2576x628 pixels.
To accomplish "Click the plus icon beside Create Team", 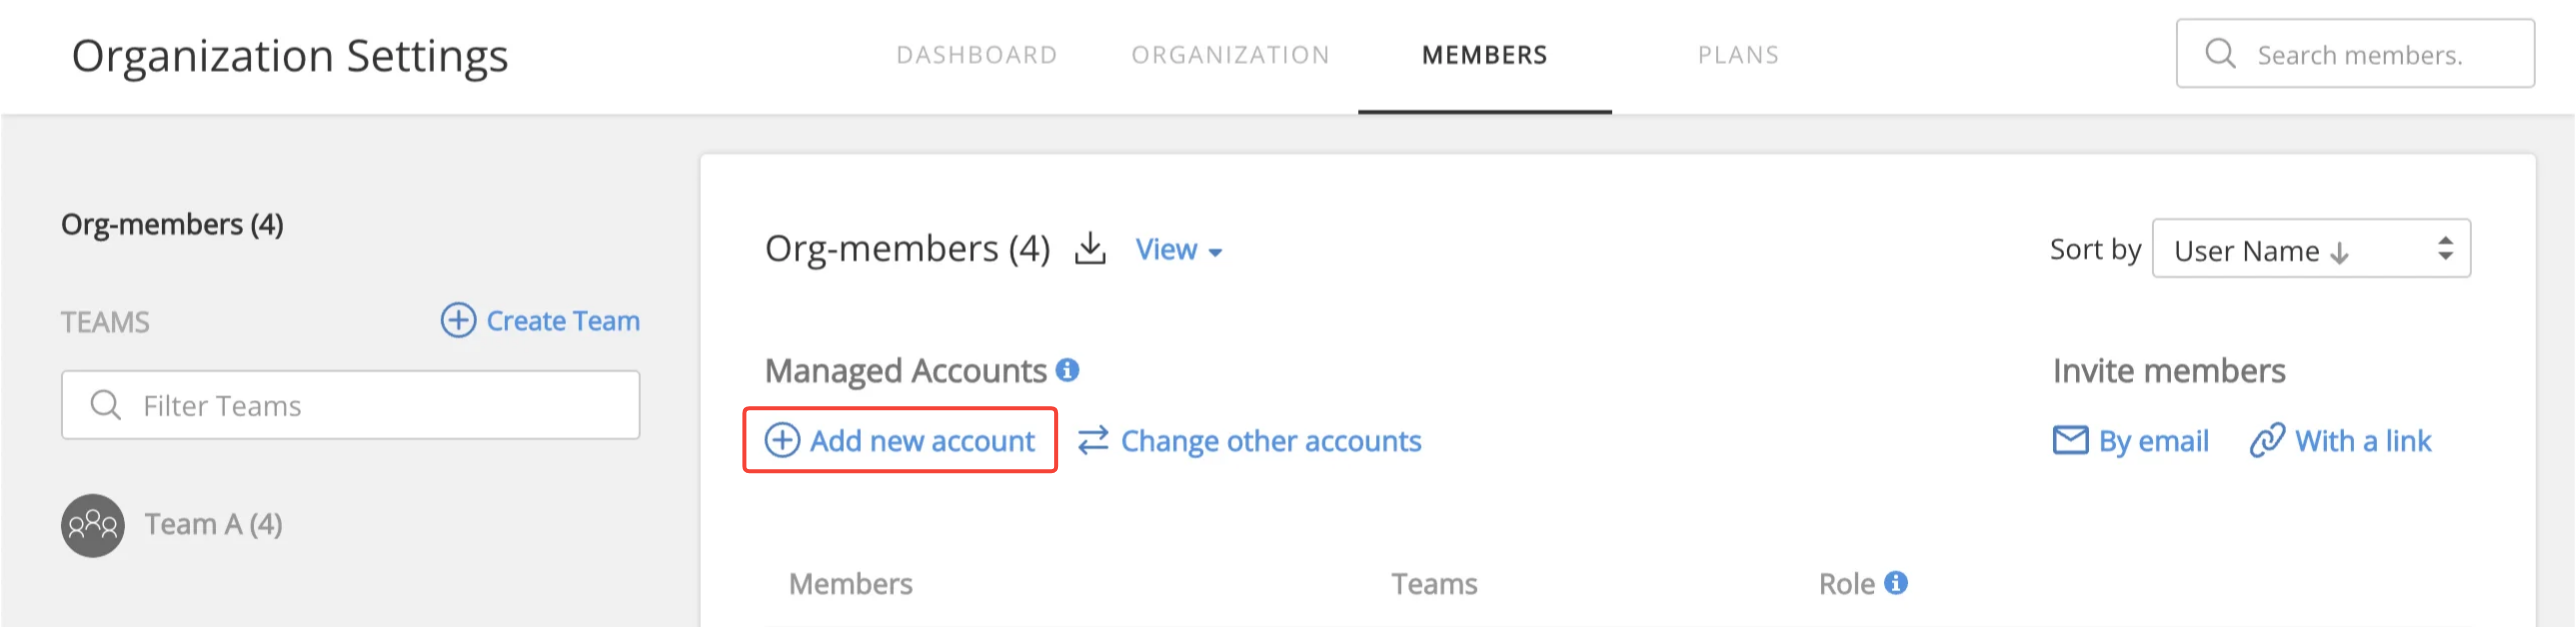I will (x=458, y=321).
